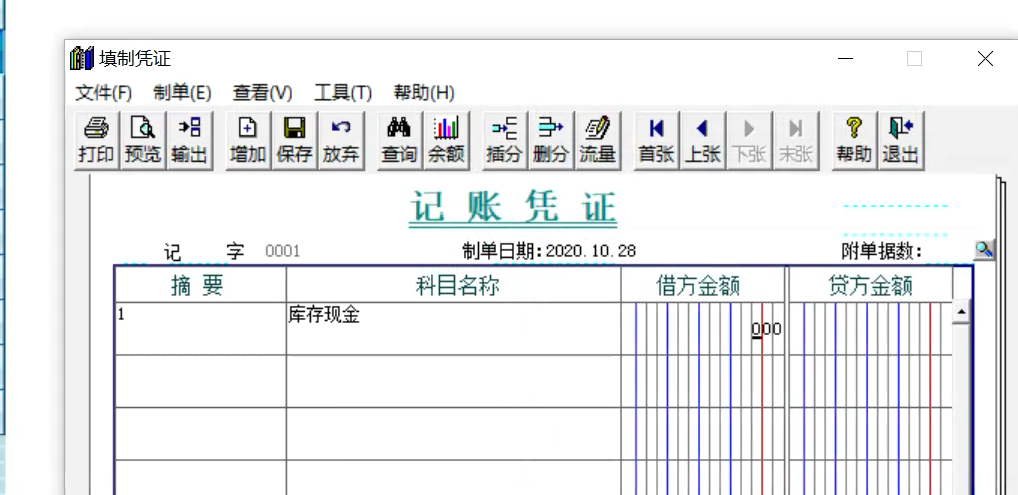
Task: Select the 库存现金 account name cell
Action: [453, 329]
